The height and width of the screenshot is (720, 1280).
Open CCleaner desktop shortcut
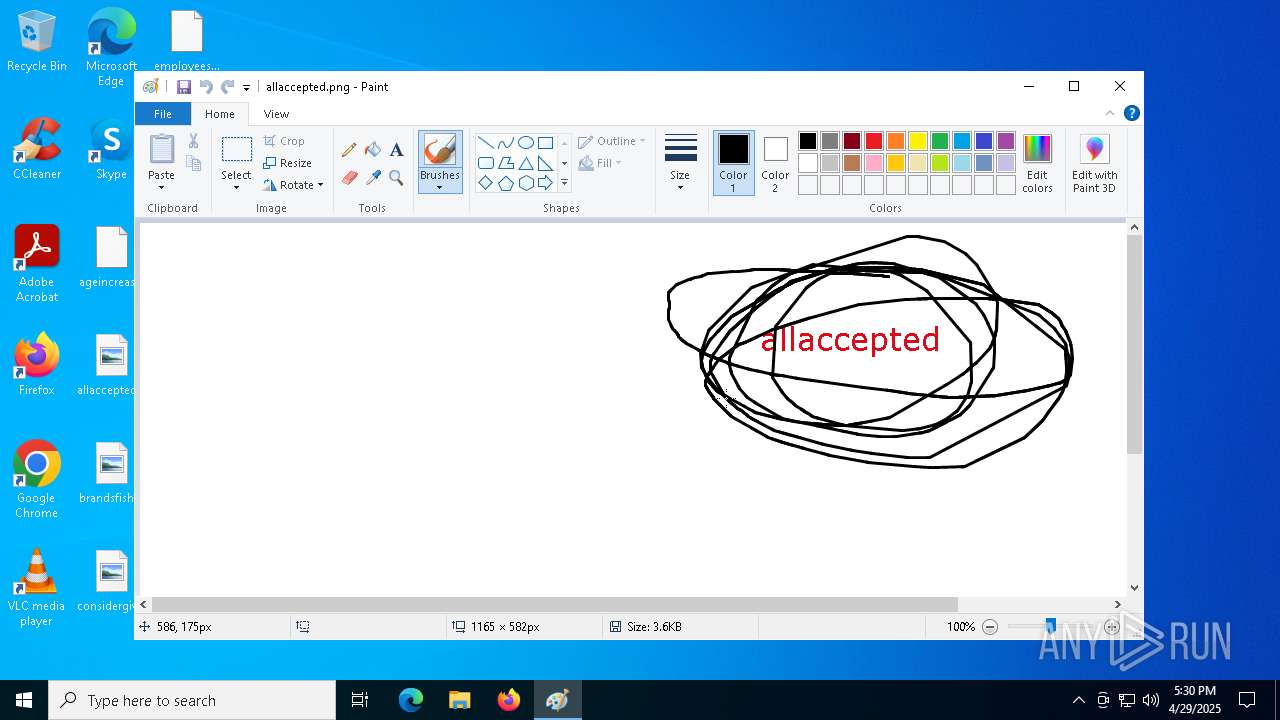click(37, 149)
